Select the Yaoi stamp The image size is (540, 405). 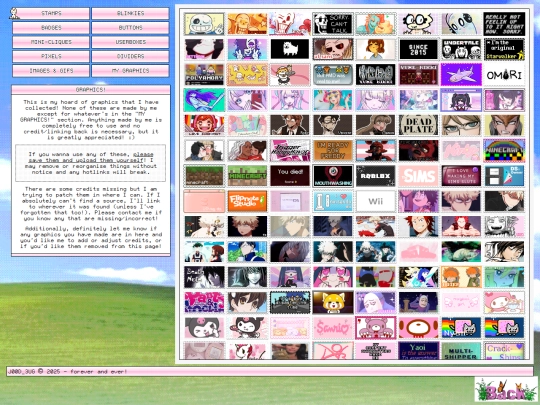click(418, 351)
